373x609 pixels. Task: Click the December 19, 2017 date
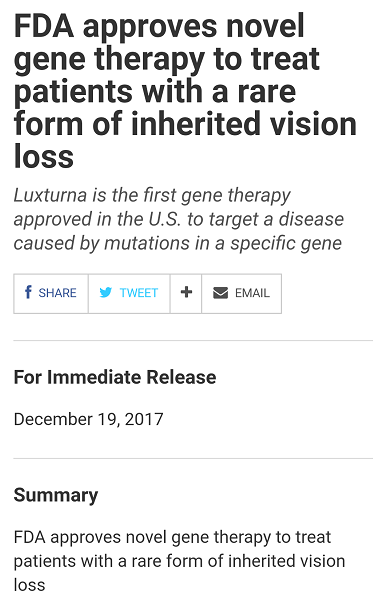tap(89, 419)
